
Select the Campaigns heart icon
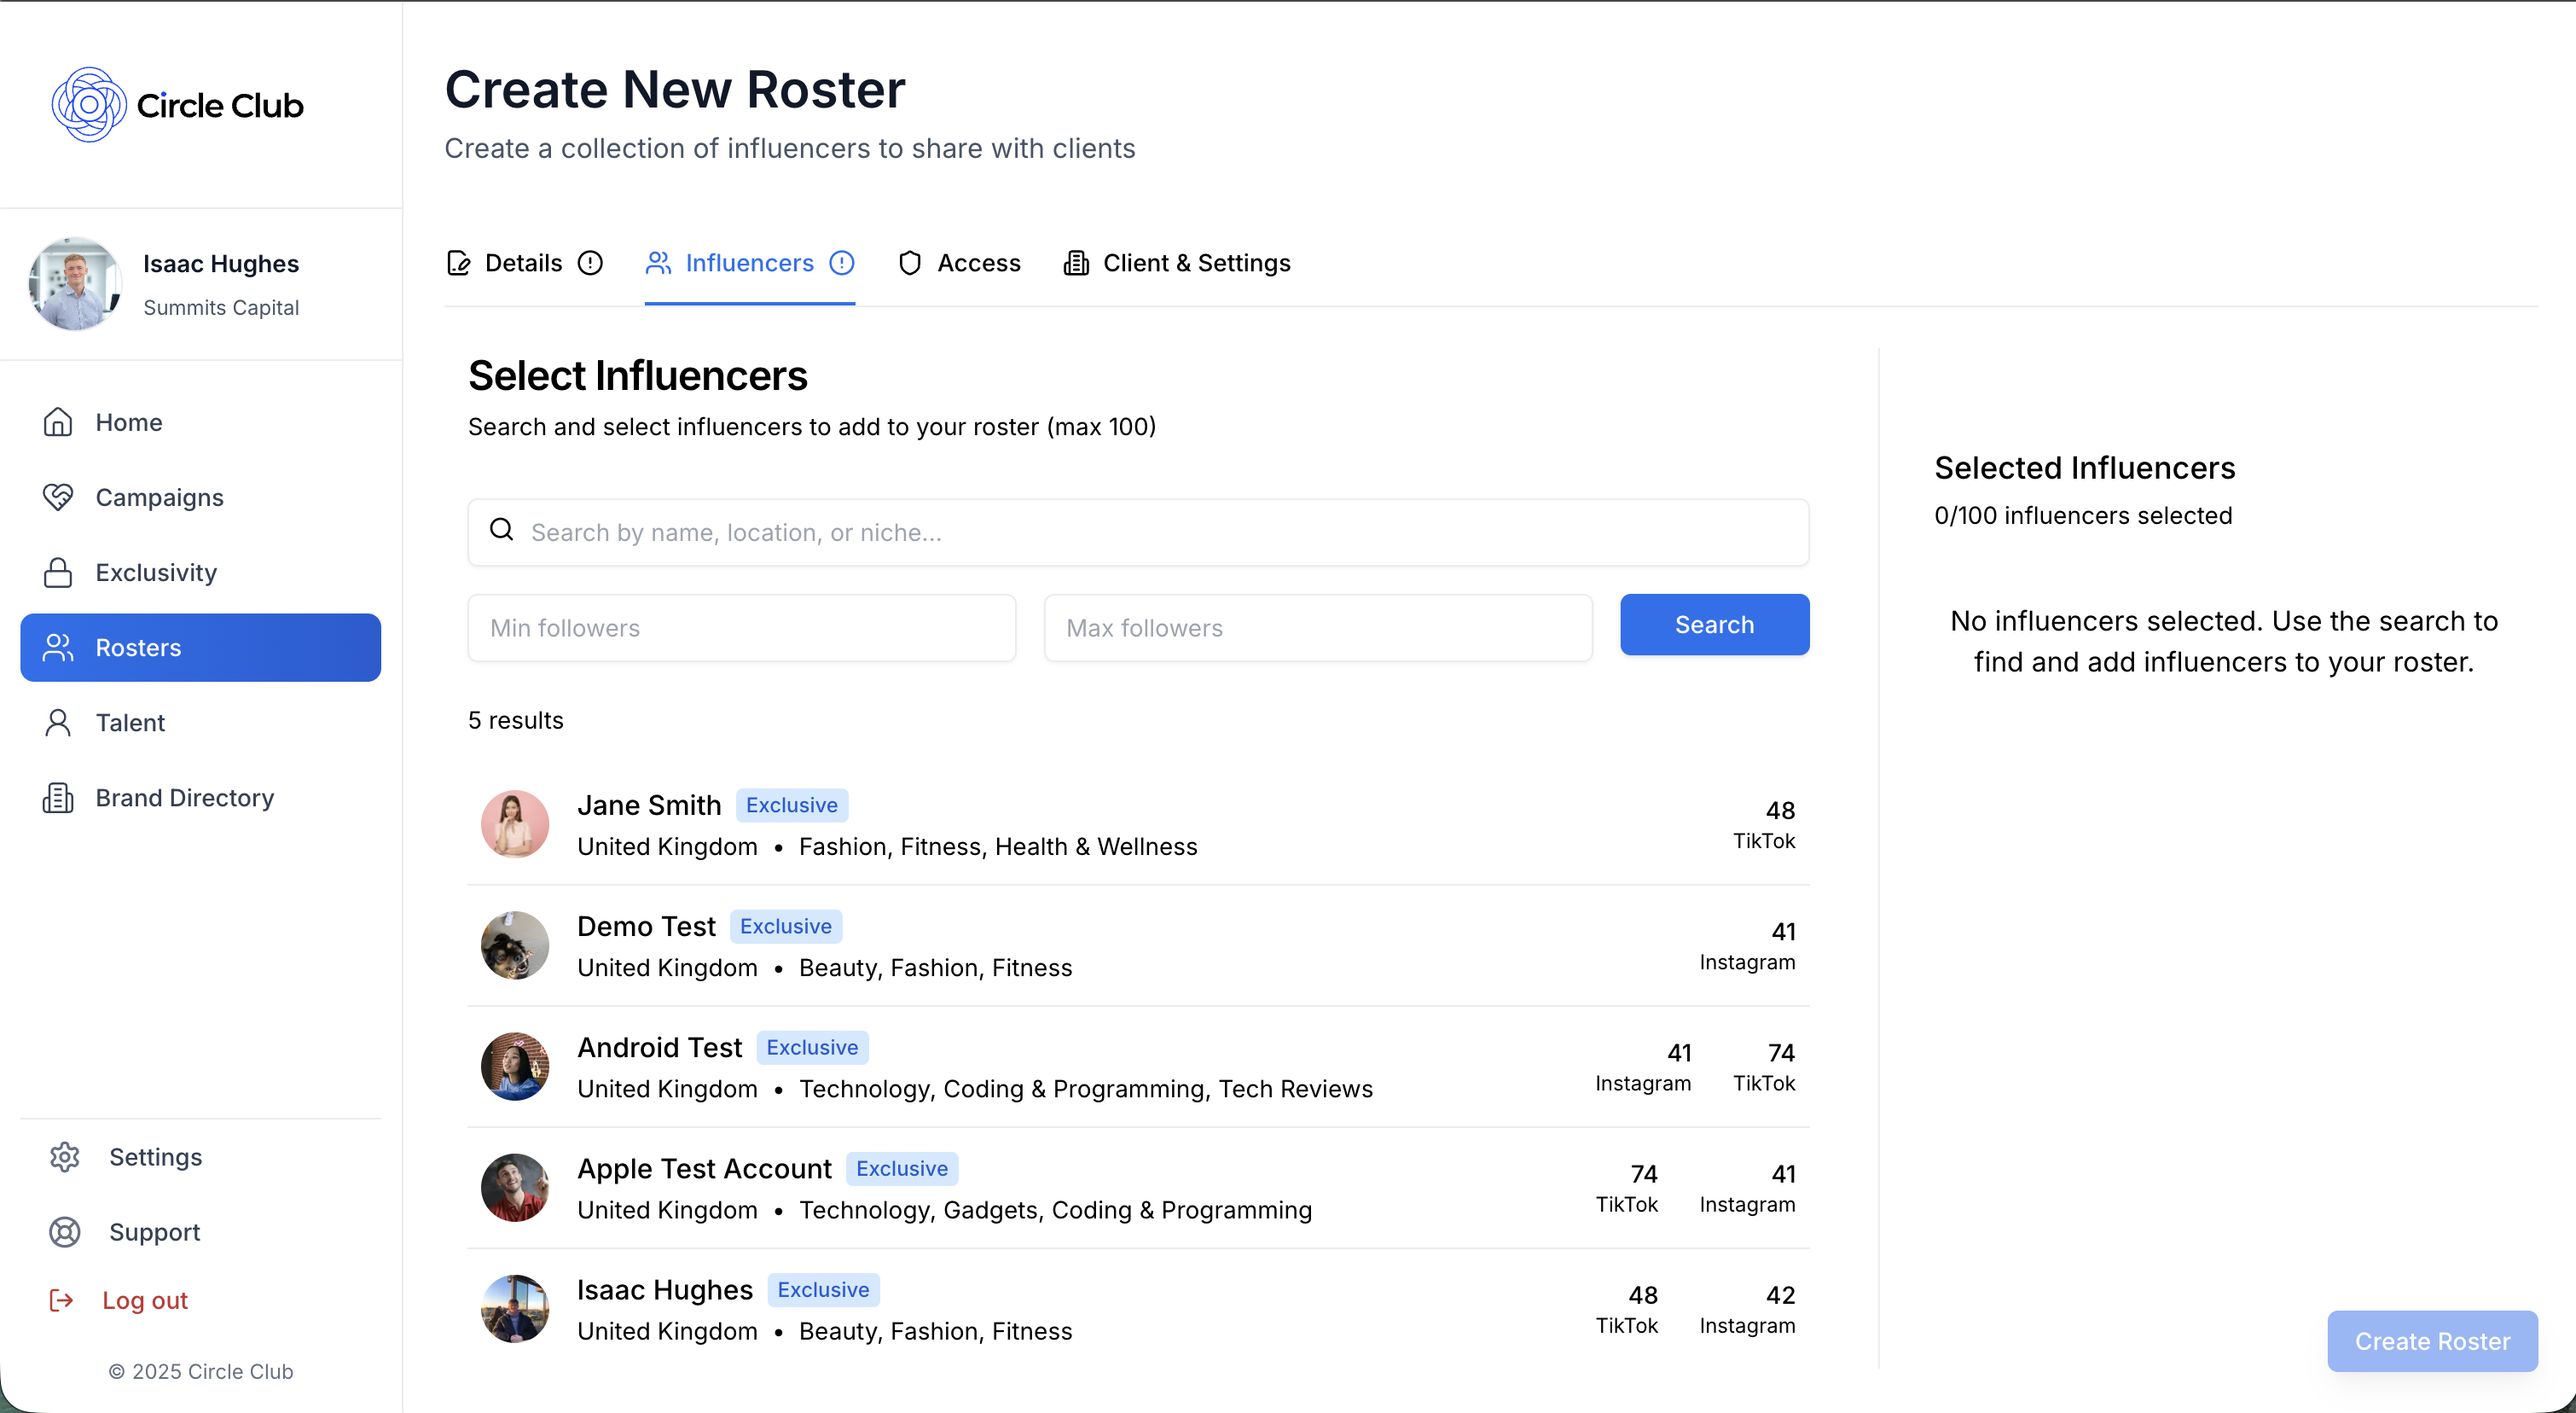[58, 497]
